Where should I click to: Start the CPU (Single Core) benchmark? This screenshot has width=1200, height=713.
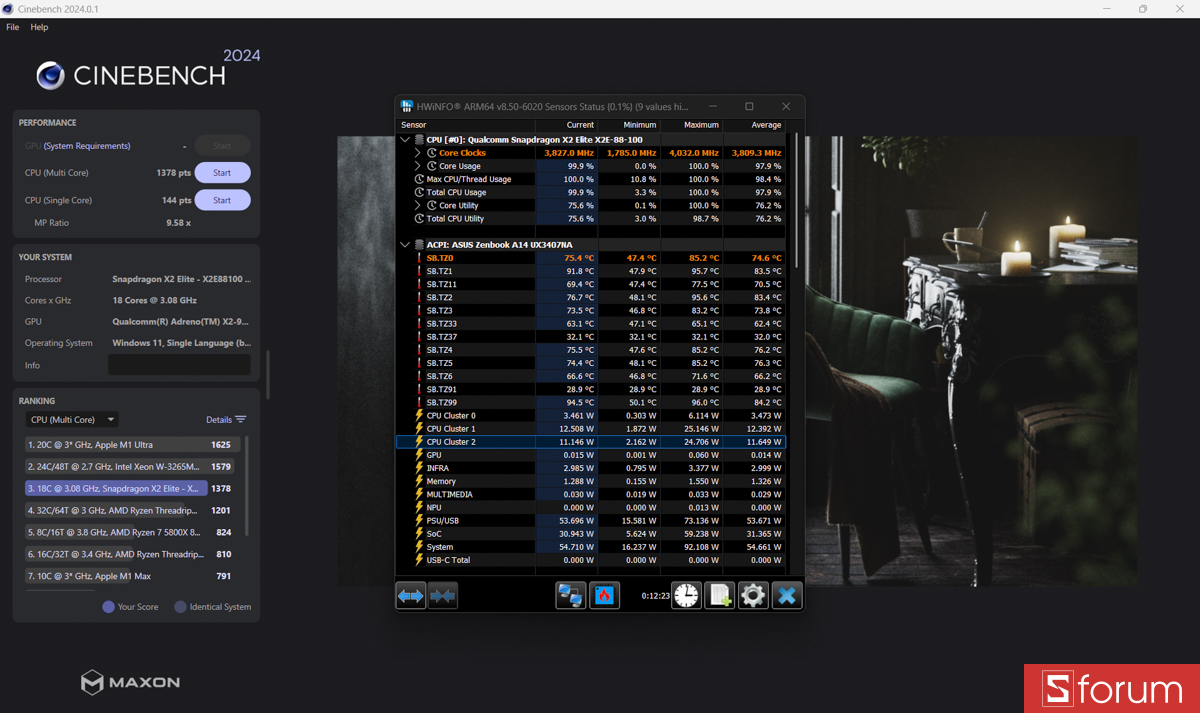(x=222, y=200)
